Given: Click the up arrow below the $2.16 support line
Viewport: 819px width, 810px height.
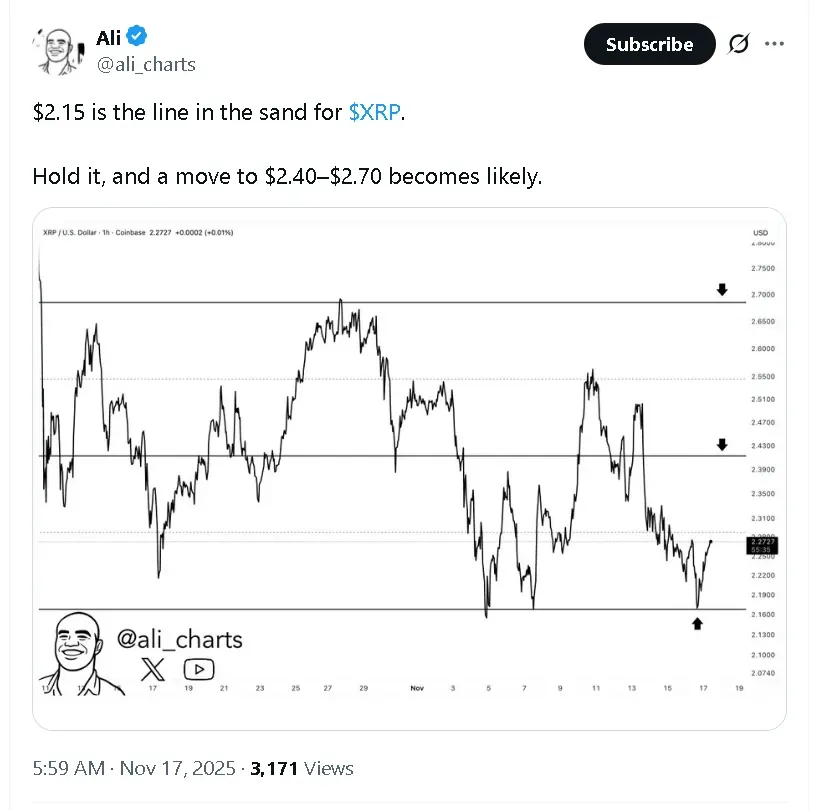Looking at the screenshot, I should (698, 624).
